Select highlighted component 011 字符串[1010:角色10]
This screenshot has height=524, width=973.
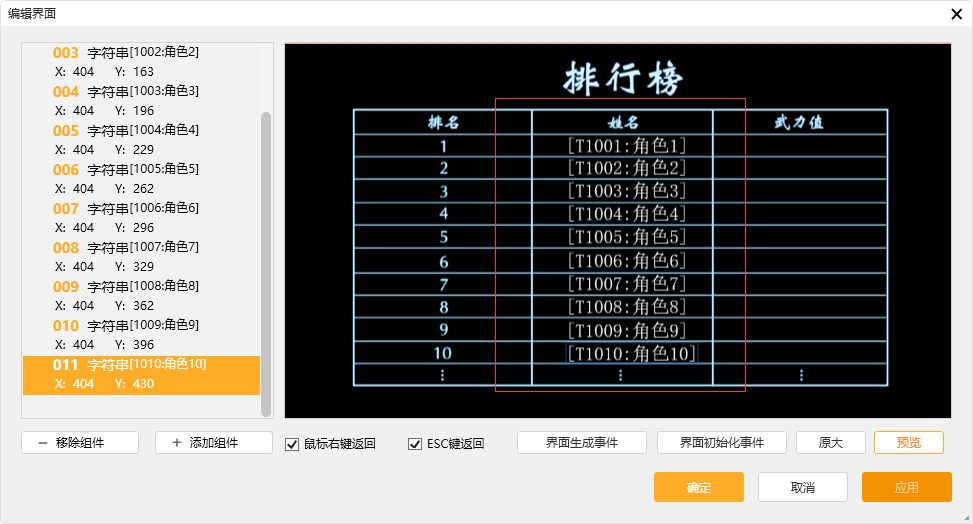140,374
